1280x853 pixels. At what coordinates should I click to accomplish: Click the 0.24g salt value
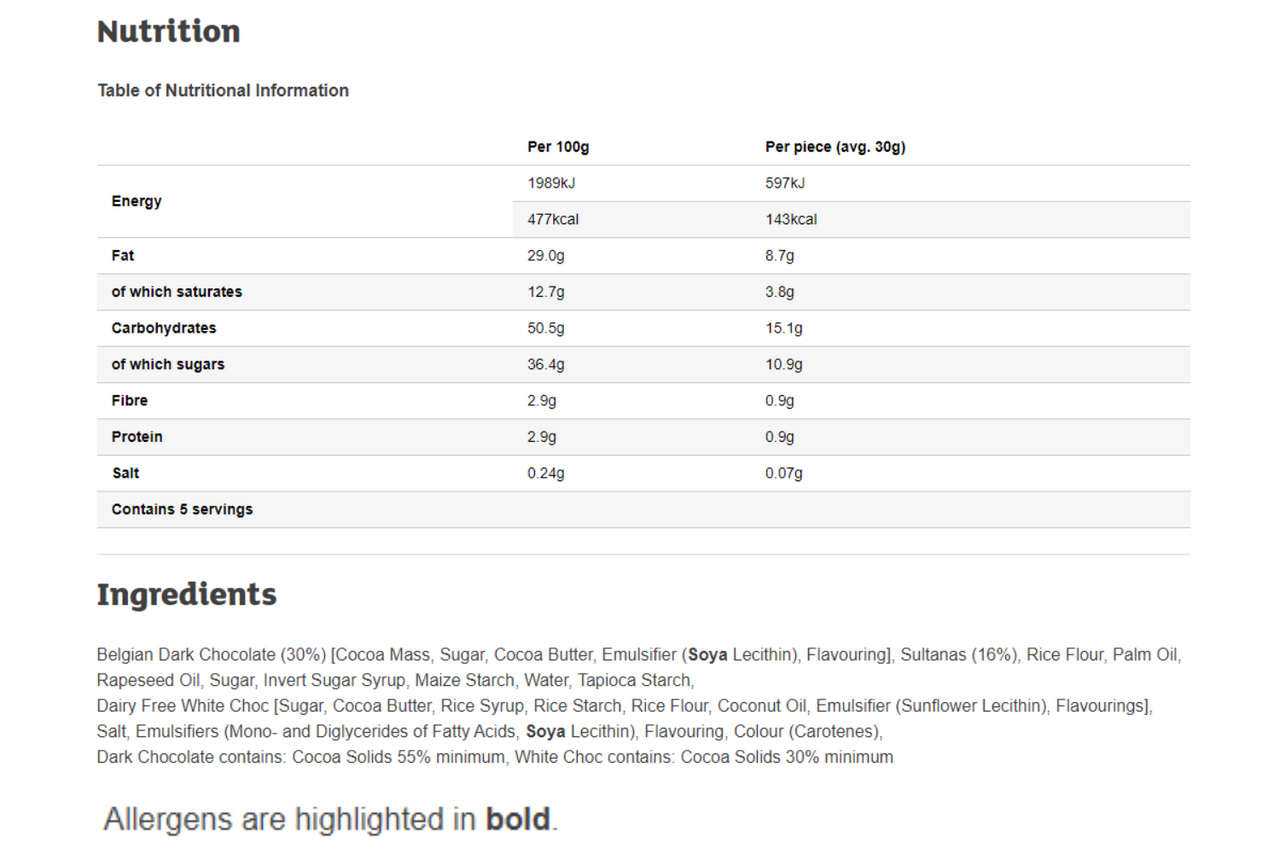pyautogui.click(x=546, y=473)
